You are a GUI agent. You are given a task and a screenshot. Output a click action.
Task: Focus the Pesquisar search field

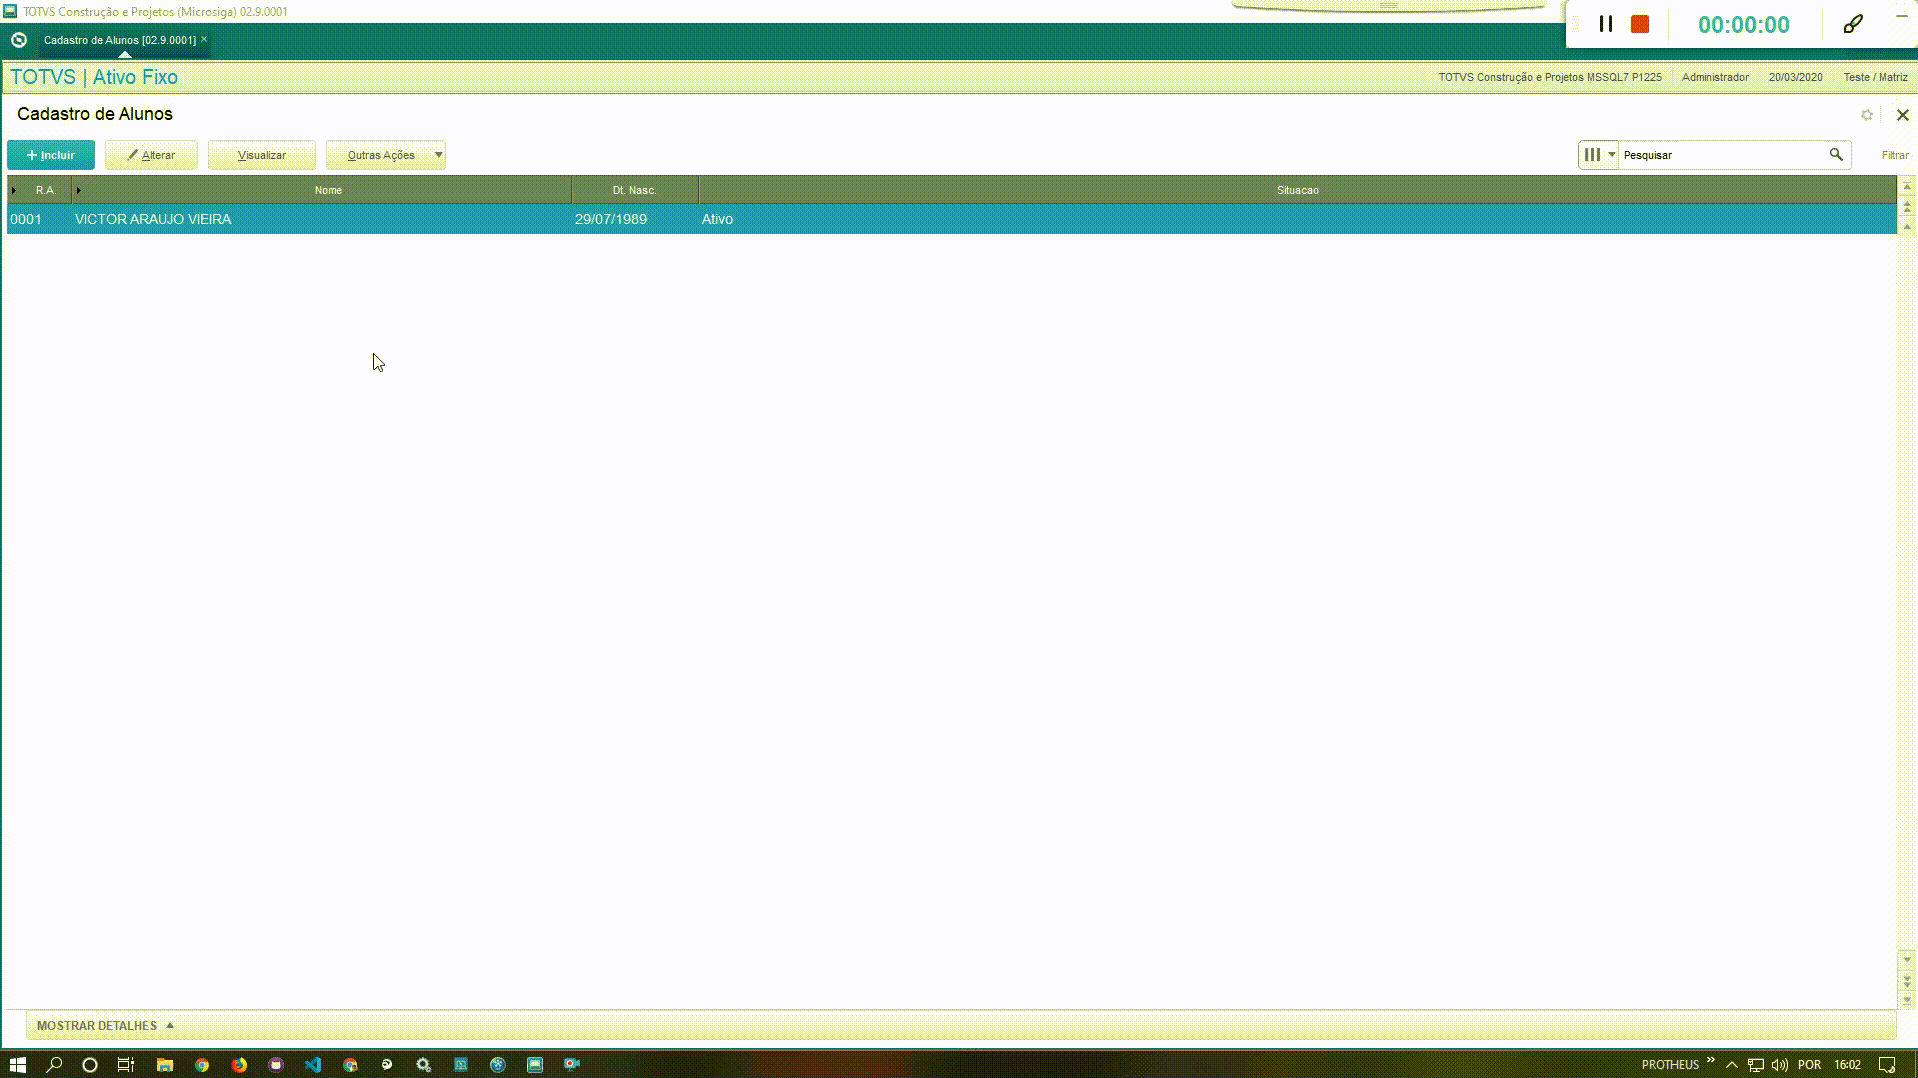[x=1723, y=155]
